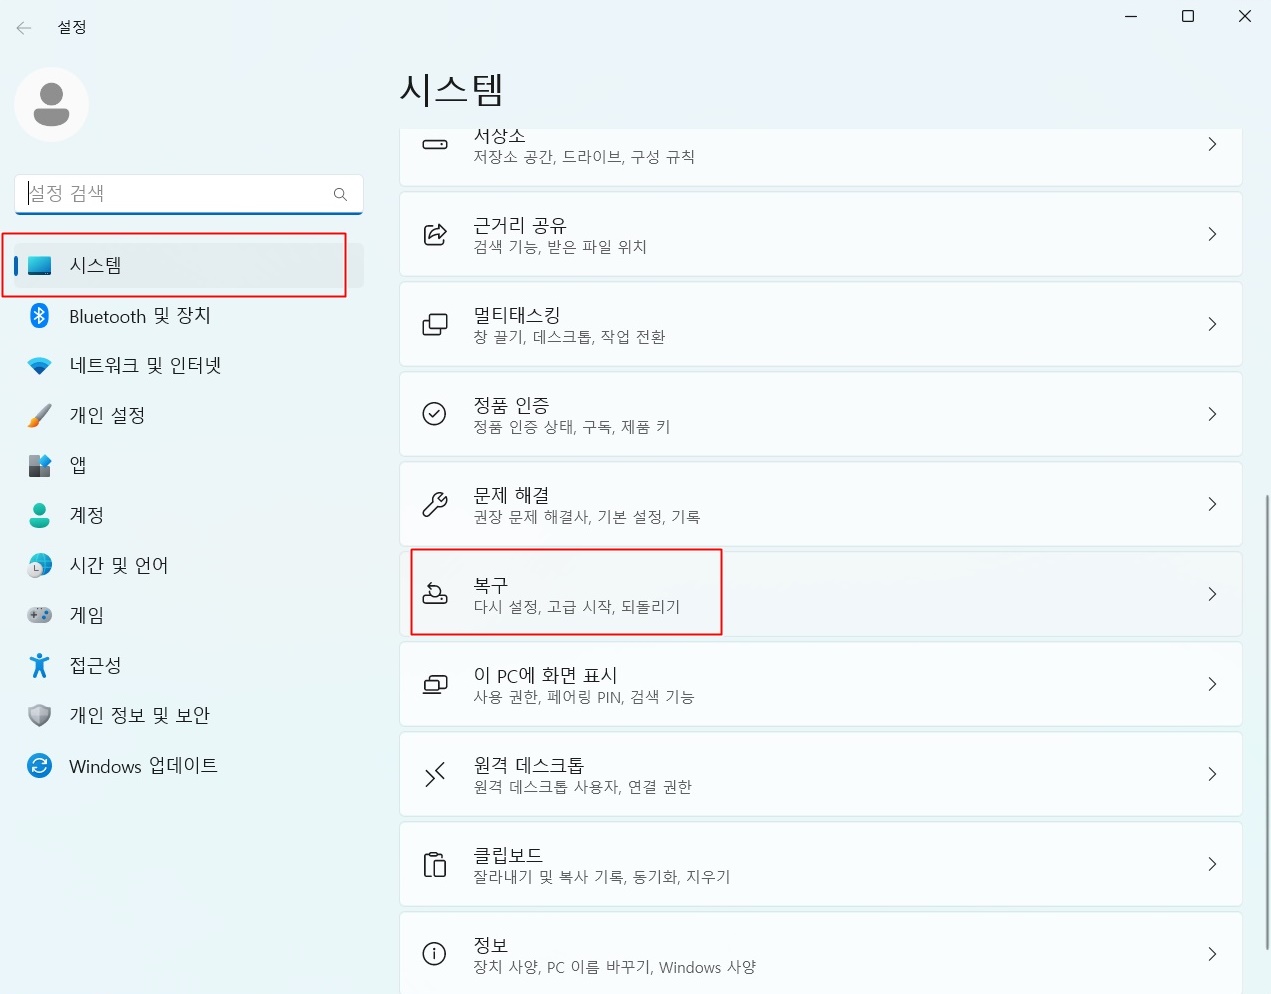Screen dimensions: 1271x994
Task: Focus the 설정 검색 input field
Action: pyautogui.click(x=189, y=194)
